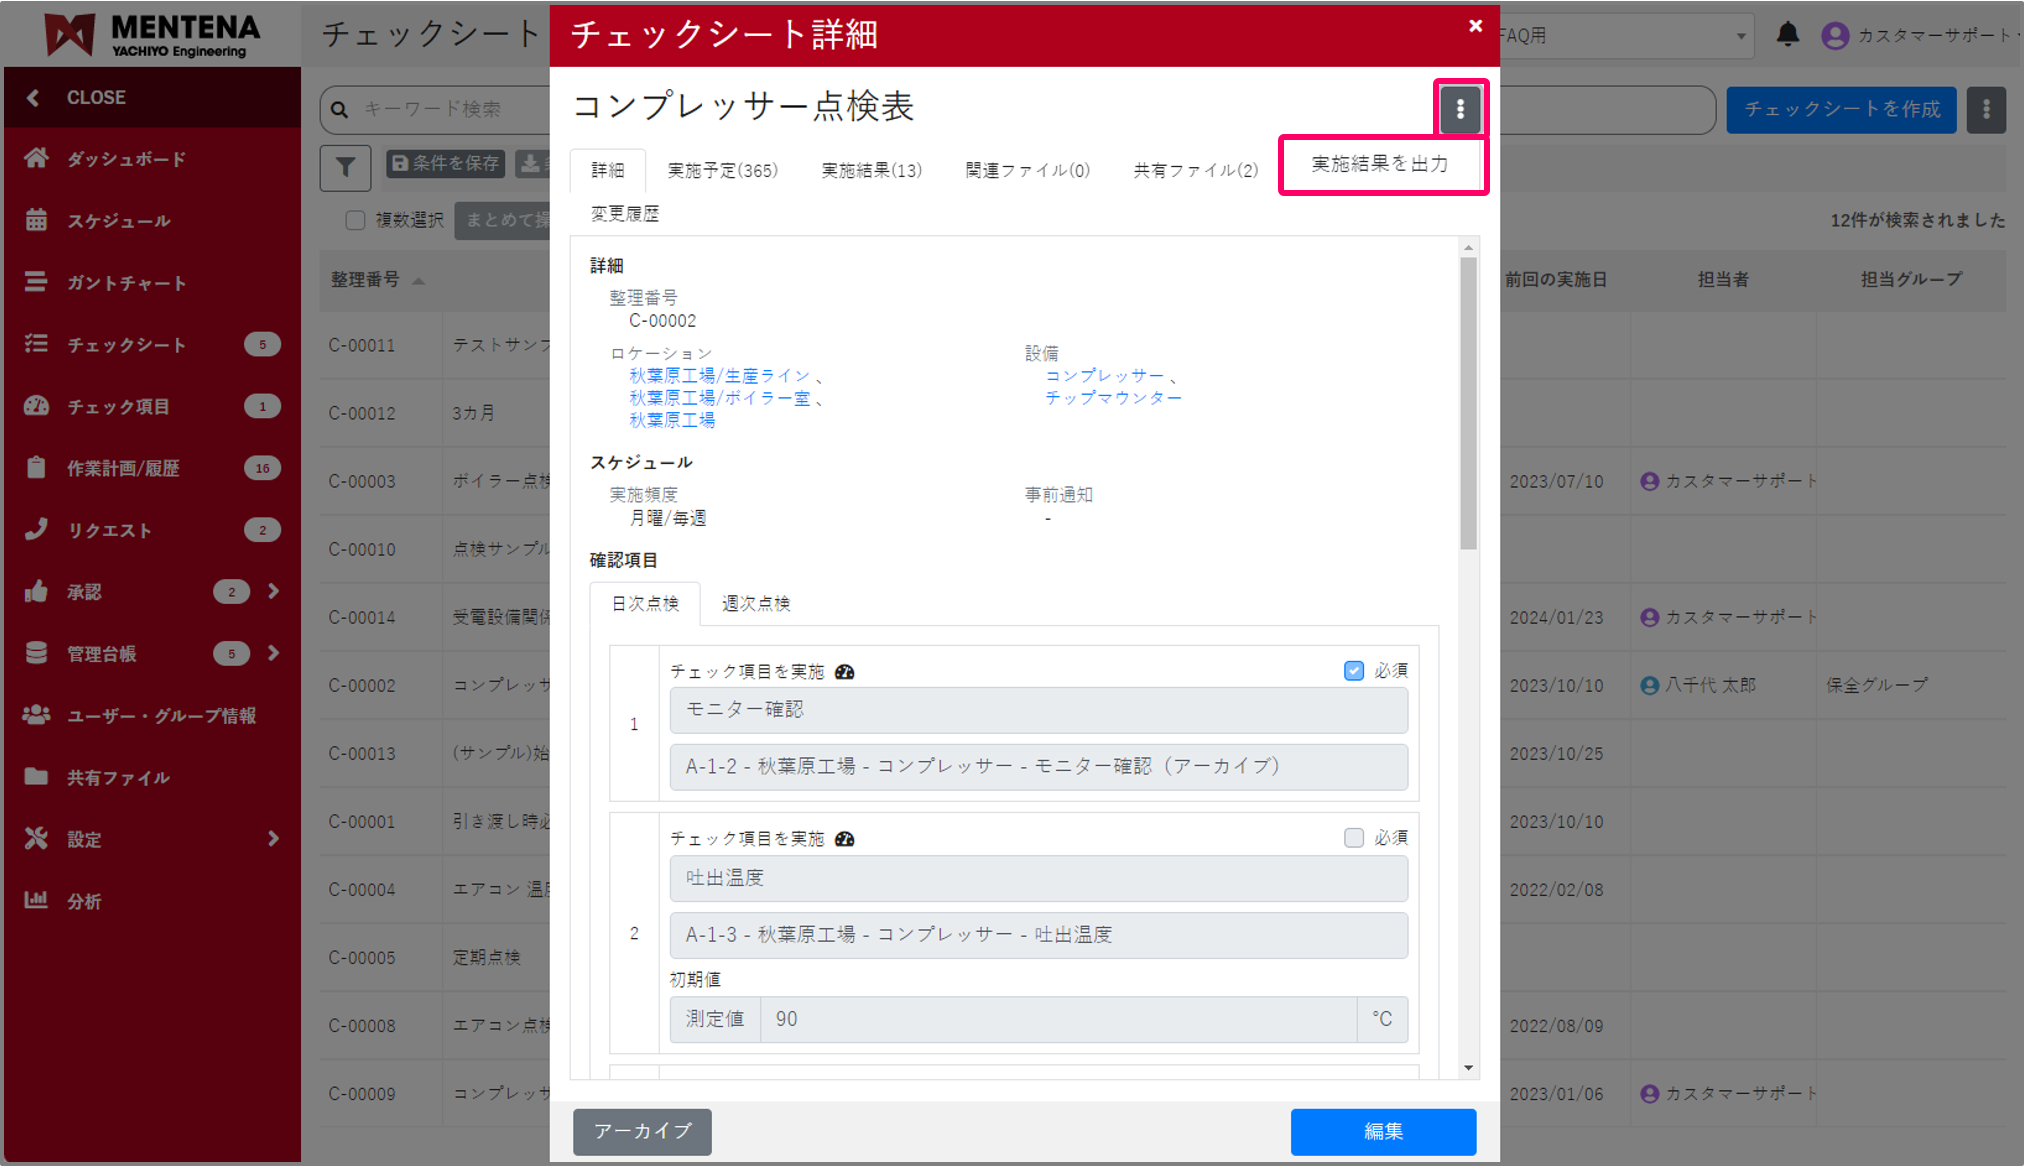Screen dimensions: 2024x1167
Task: Open the 分析 sidebar icon
Action: coord(36,900)
